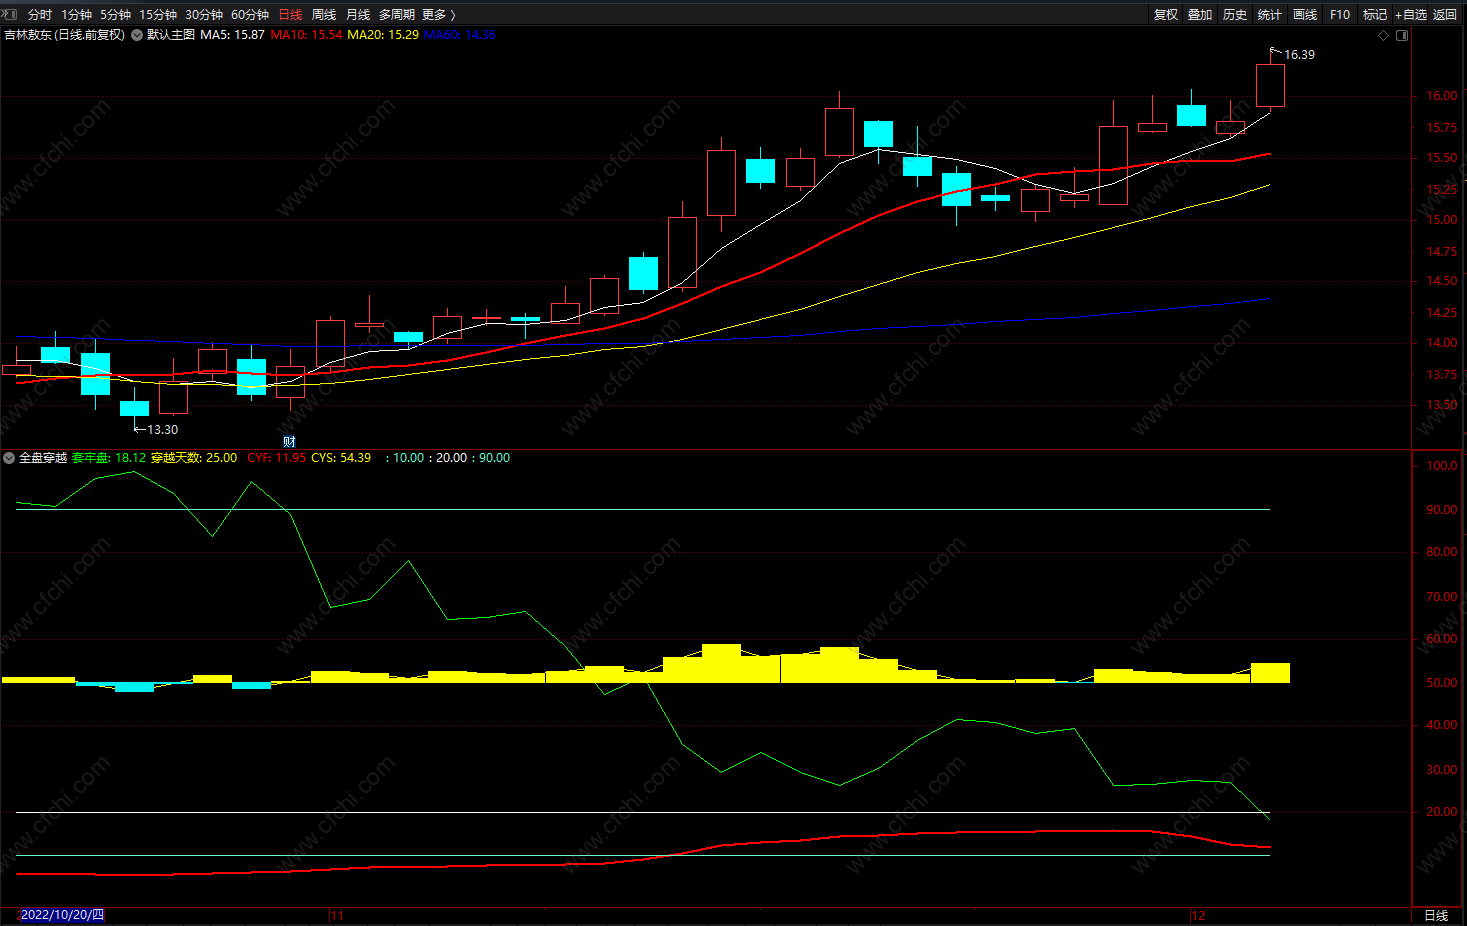
Task: Click the 套牢盘: 18.12 value
Action: coord(109,458)
